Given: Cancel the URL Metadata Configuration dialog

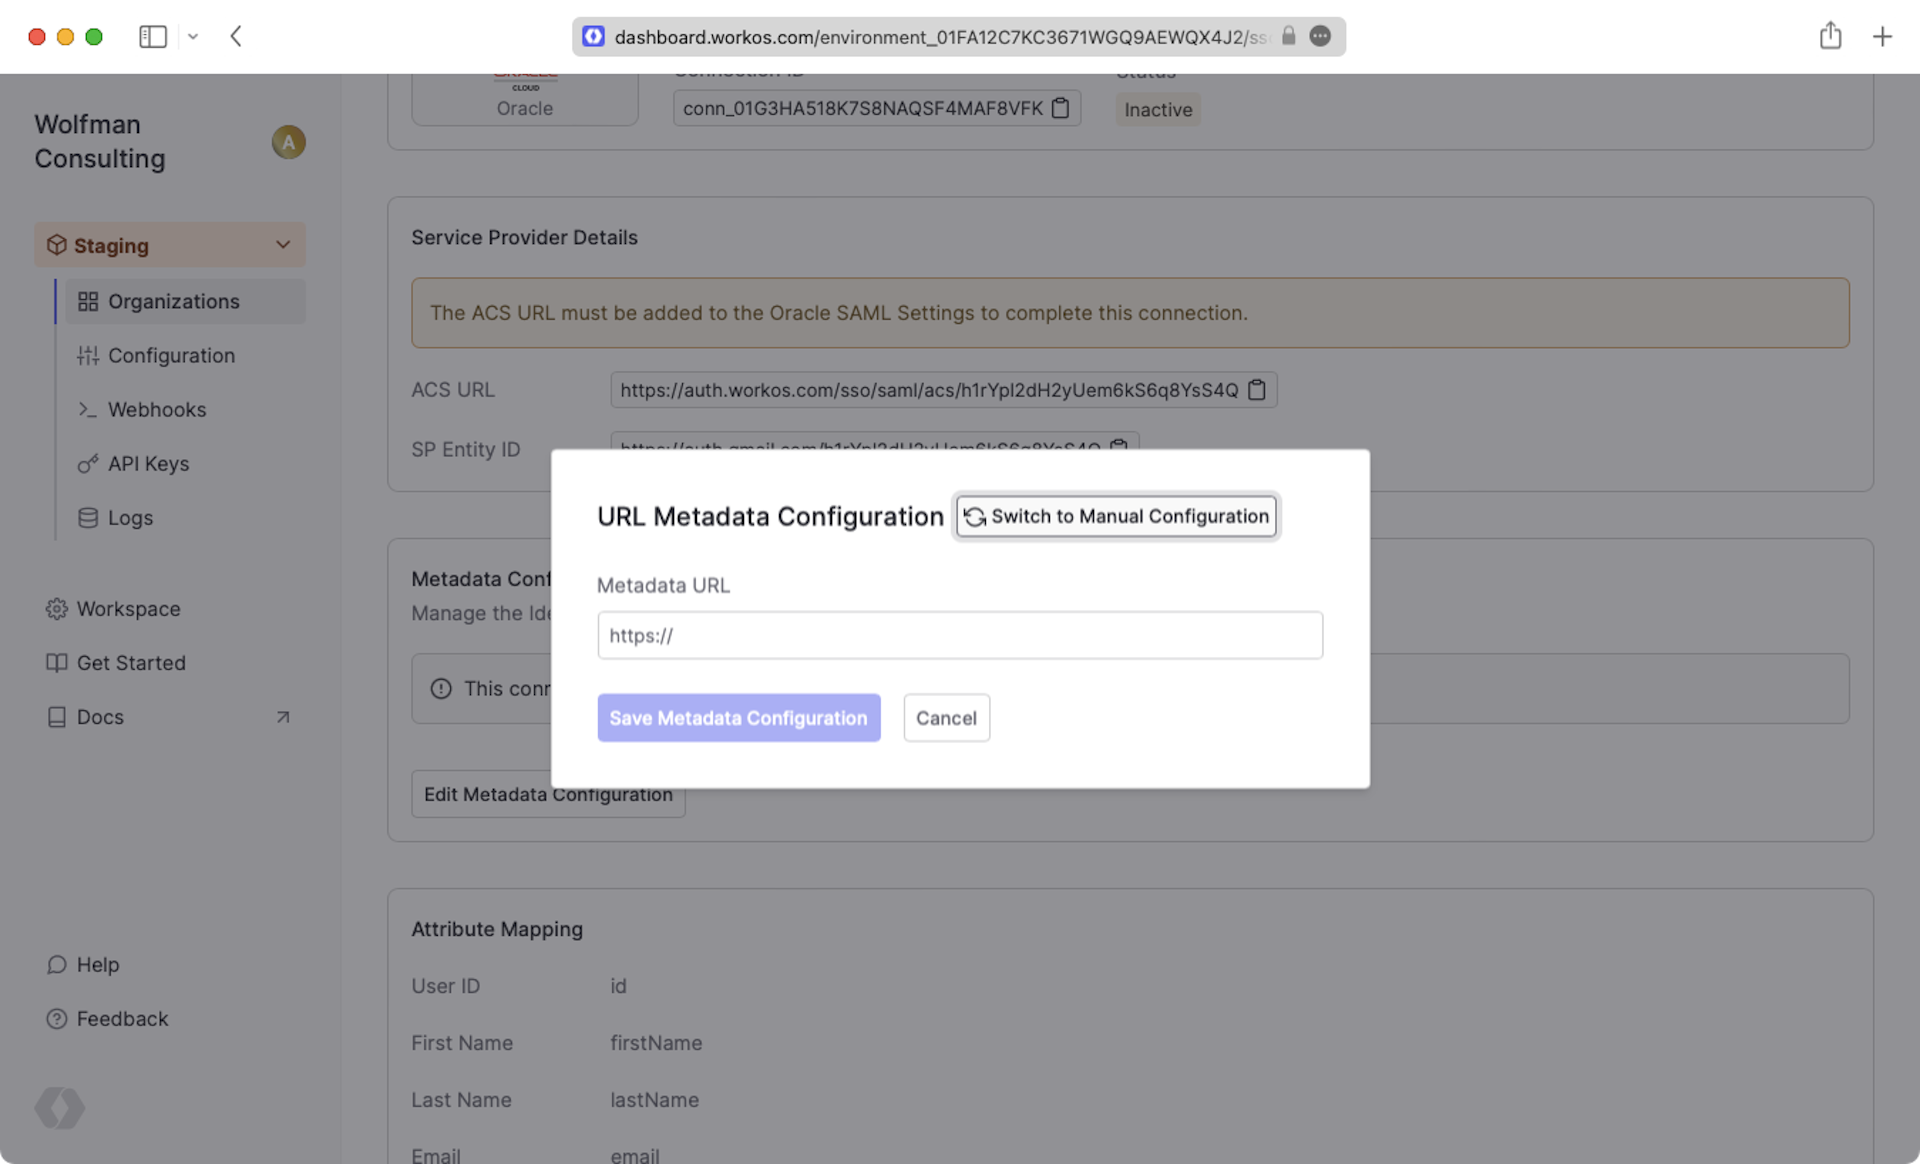Looking at the screenshot, I should pos(946,718).
